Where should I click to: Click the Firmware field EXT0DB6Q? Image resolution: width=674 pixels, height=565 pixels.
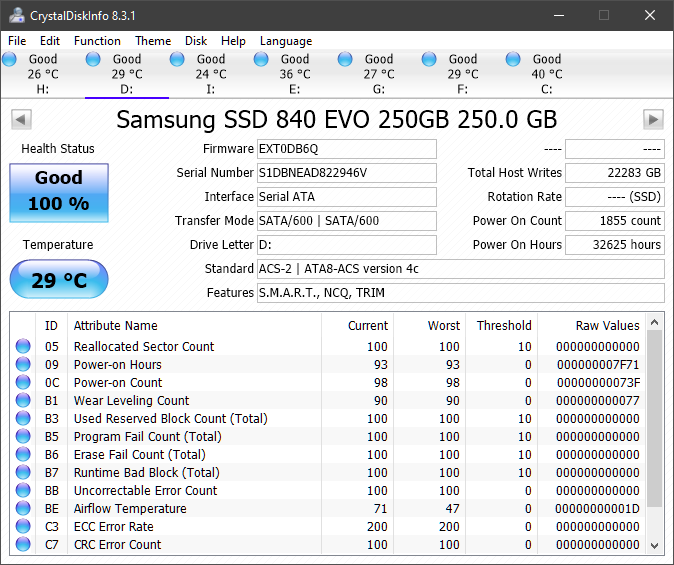tap(347, 149)
